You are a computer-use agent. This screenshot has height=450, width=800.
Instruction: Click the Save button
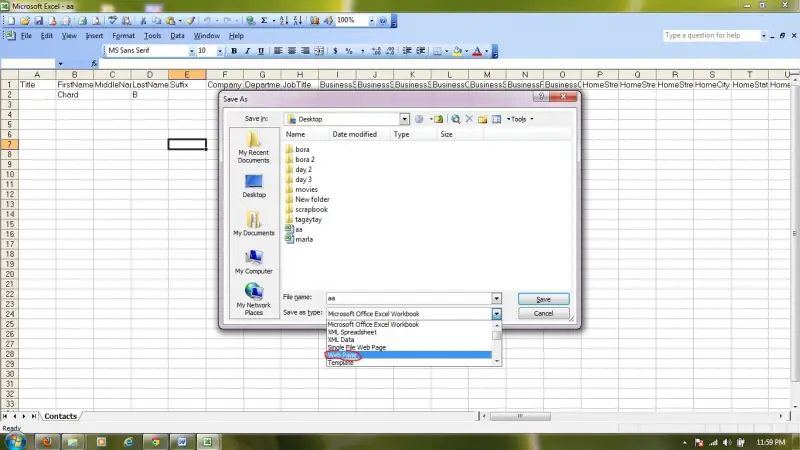tap(543, 299)
